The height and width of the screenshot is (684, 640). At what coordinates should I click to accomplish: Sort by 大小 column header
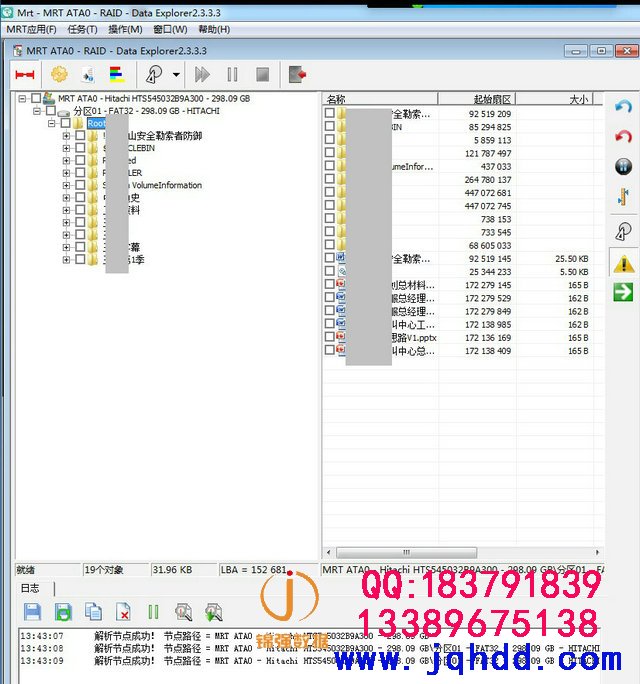[x=554, y=99]
